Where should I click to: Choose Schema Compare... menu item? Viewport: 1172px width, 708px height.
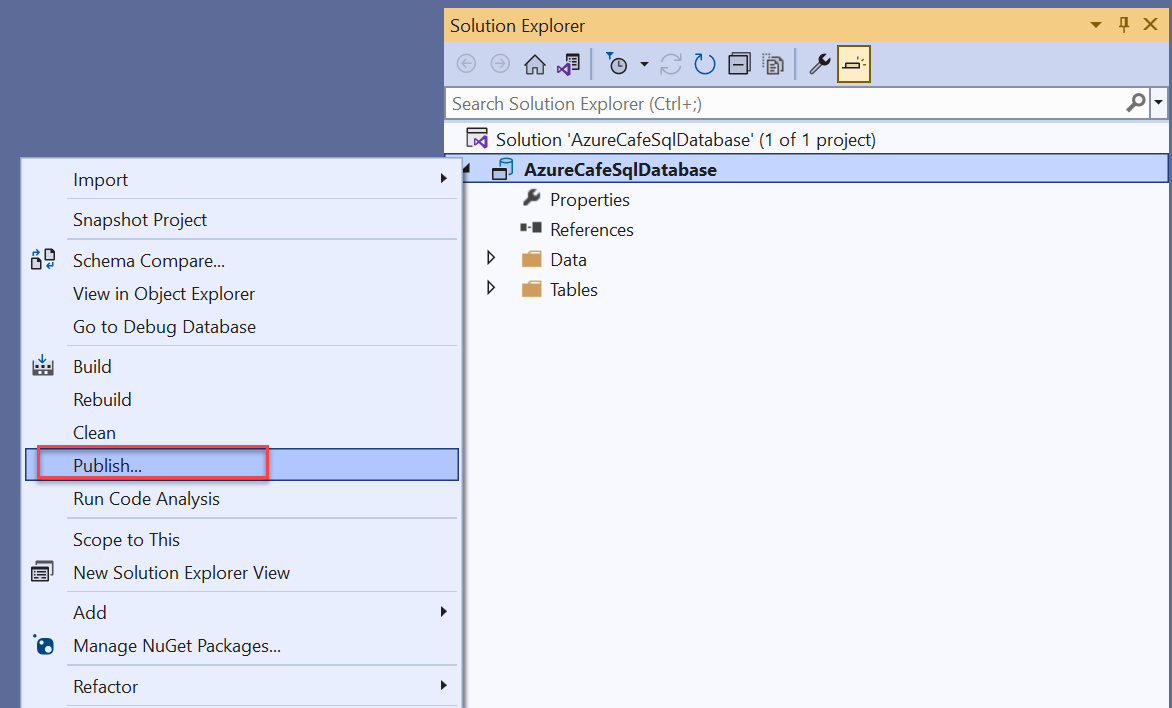coord(241,260)
